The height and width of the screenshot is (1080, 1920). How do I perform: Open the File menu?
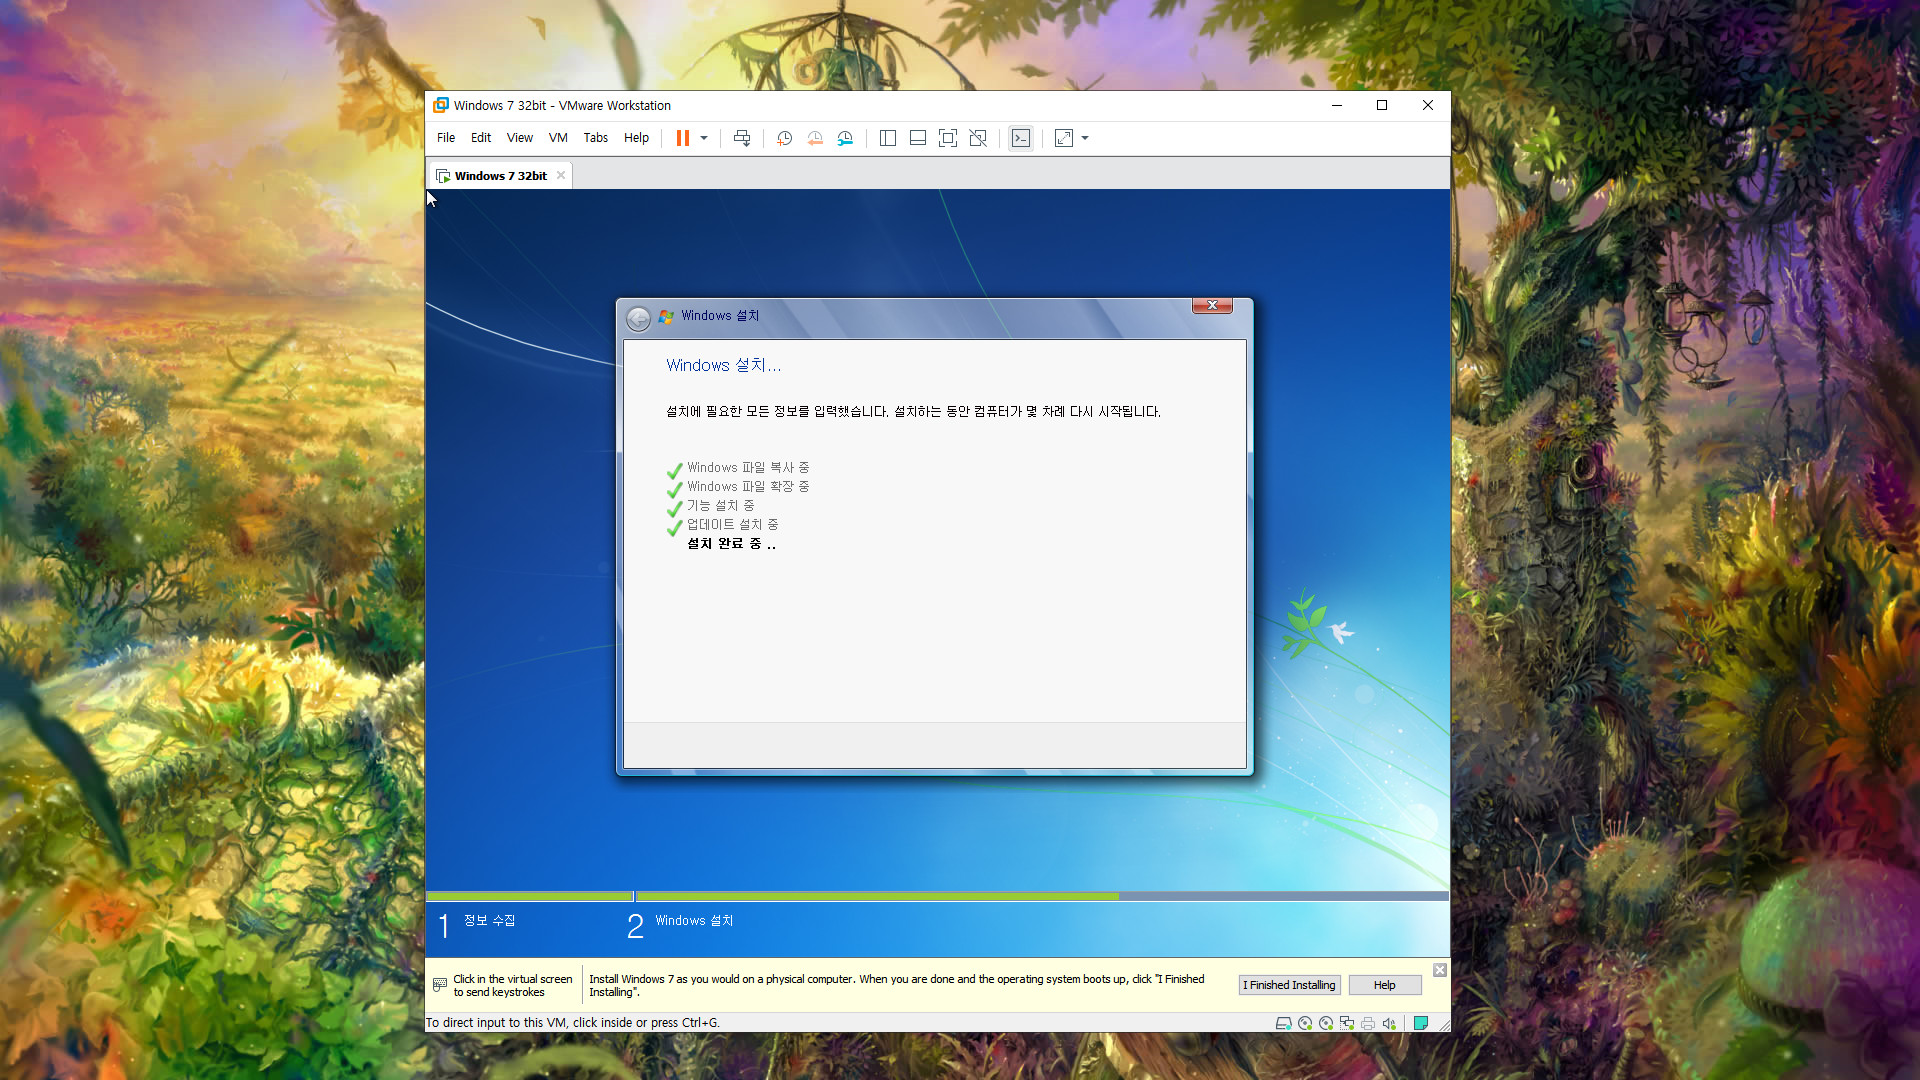pos(446,138)
